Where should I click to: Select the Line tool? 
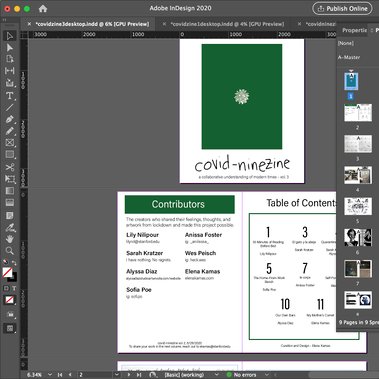(10, 107)
